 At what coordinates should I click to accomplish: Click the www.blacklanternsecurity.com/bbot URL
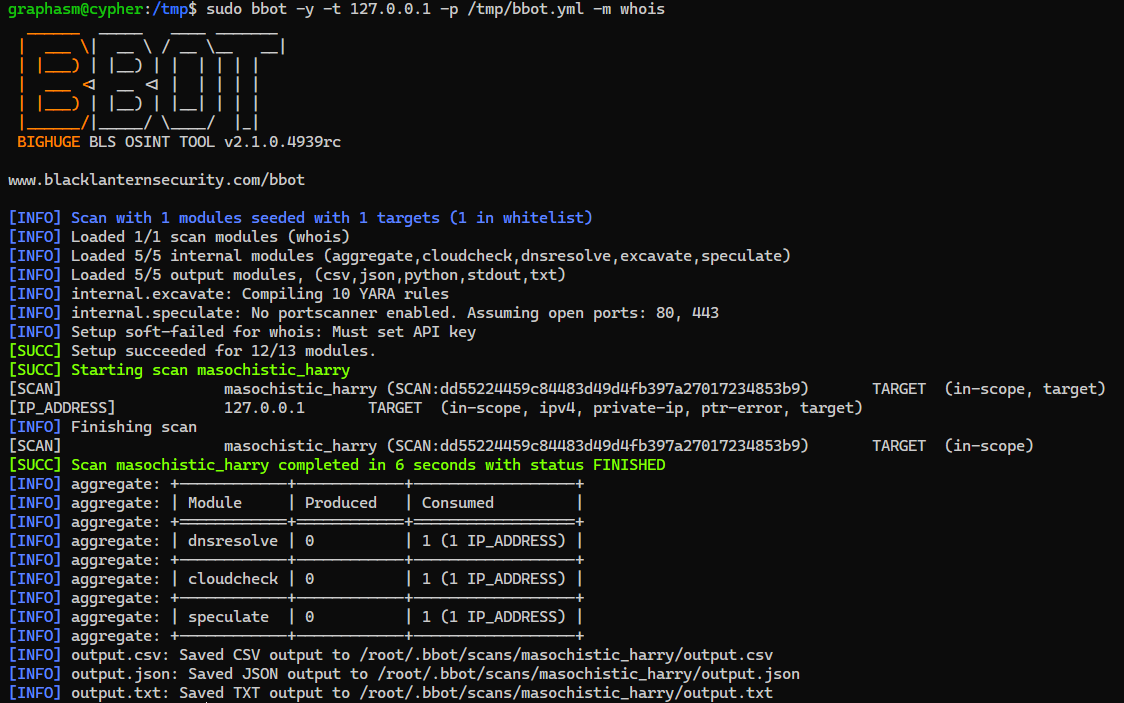point(156,180)
